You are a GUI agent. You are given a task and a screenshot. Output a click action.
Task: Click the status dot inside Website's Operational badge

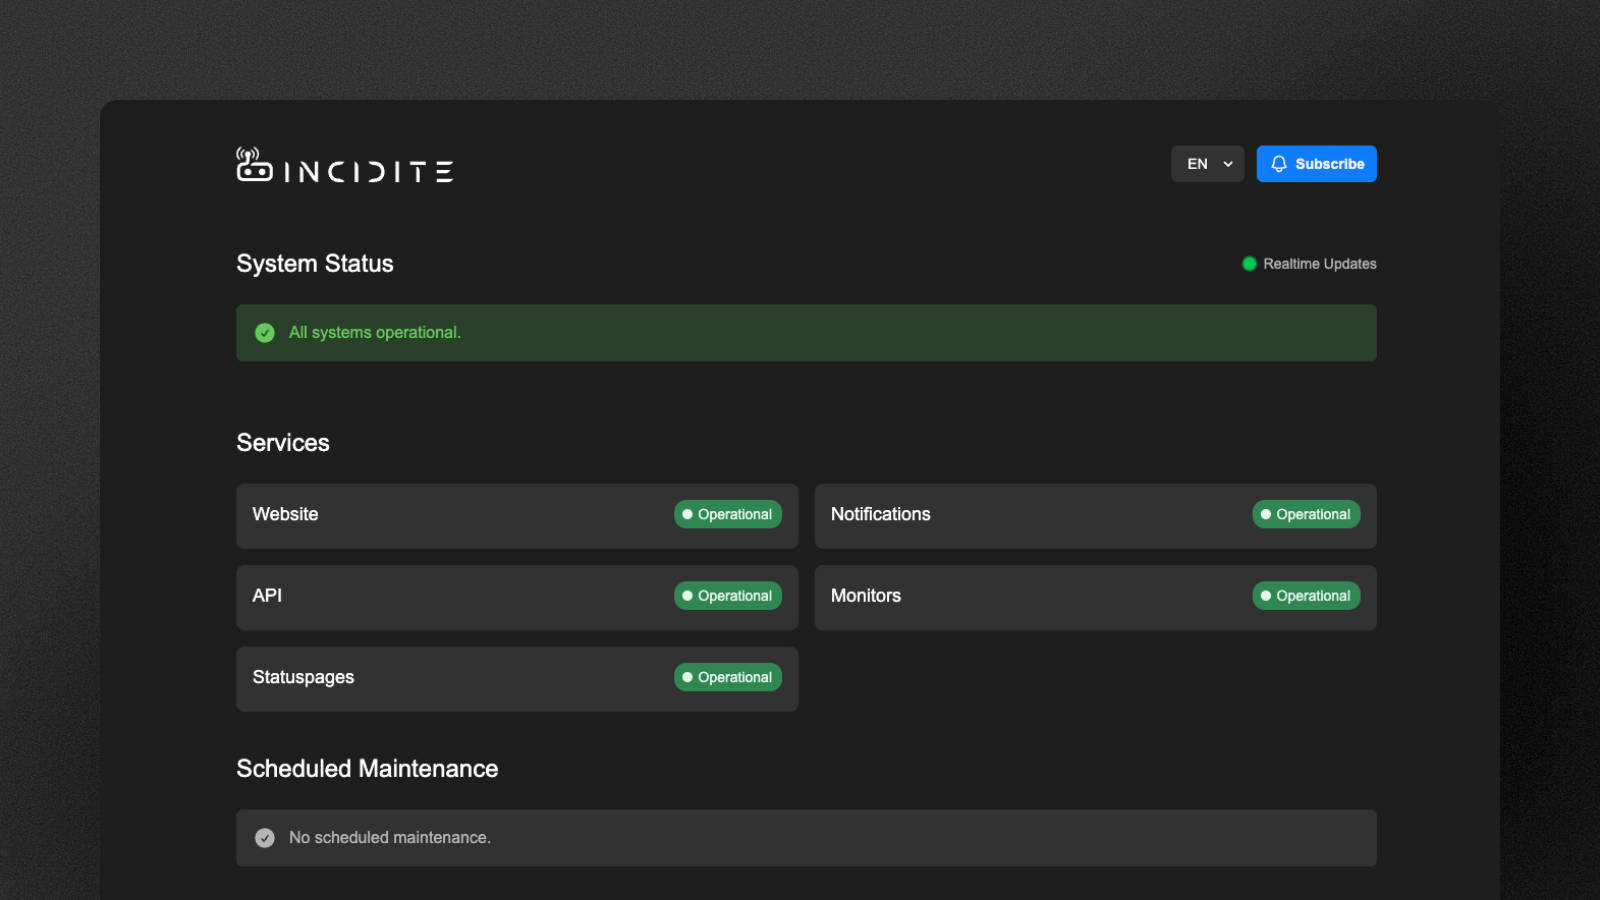[687, 514]
